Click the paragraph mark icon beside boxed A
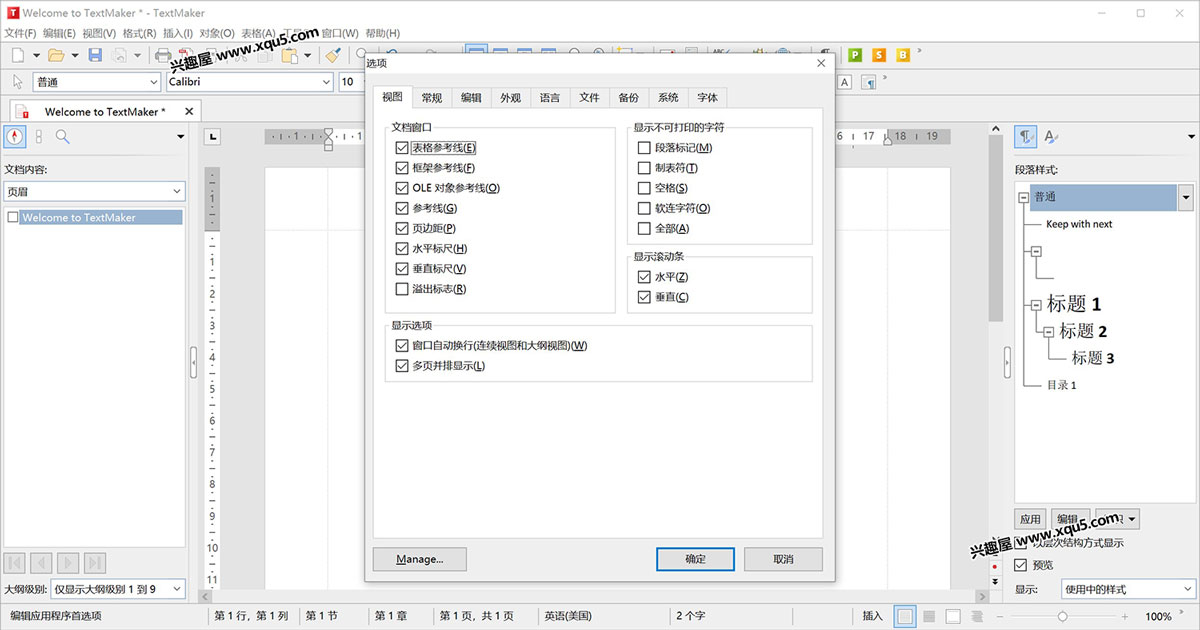 (x=869, y=82)
